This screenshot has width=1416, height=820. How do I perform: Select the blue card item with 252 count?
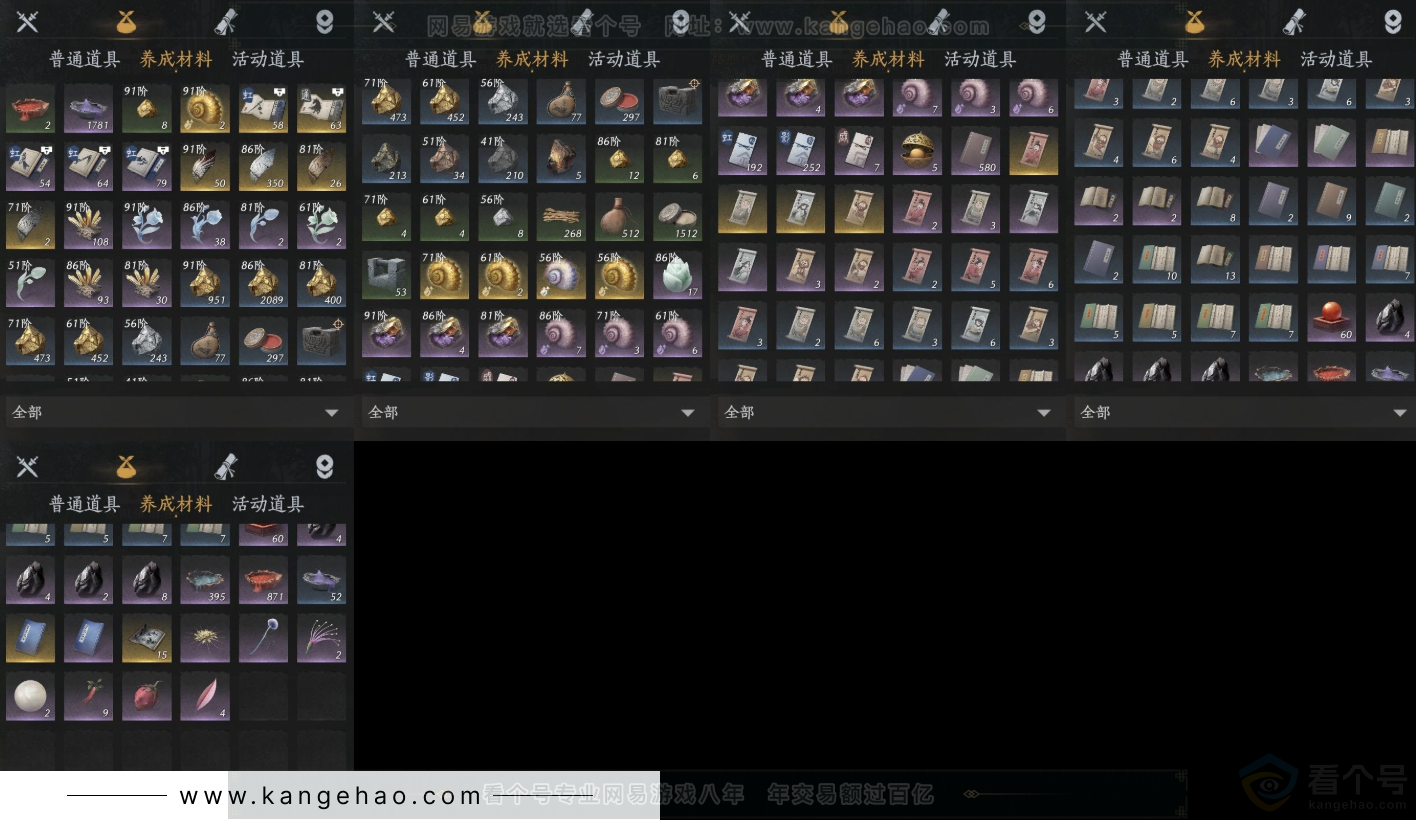tap(801, 150)
